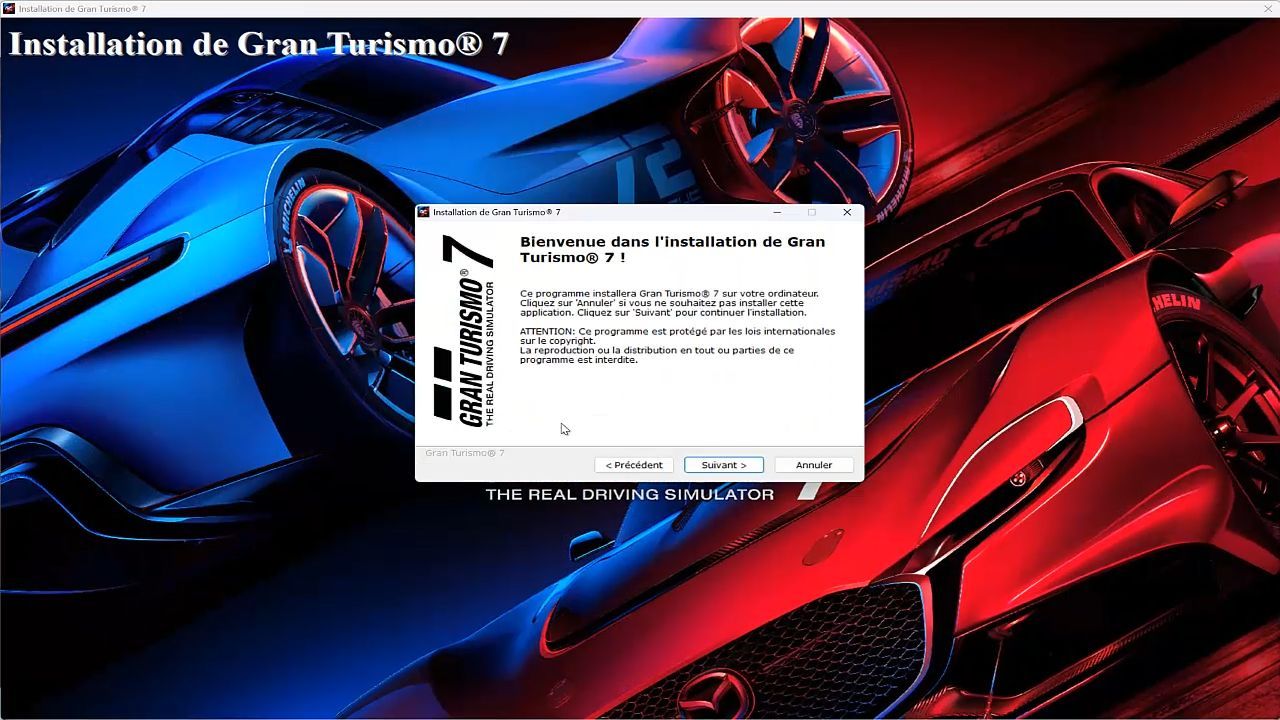The width and height of the screenshot is (1280, 720).
Task: Minimize the installer dialog window
Action: click(778, 212)
